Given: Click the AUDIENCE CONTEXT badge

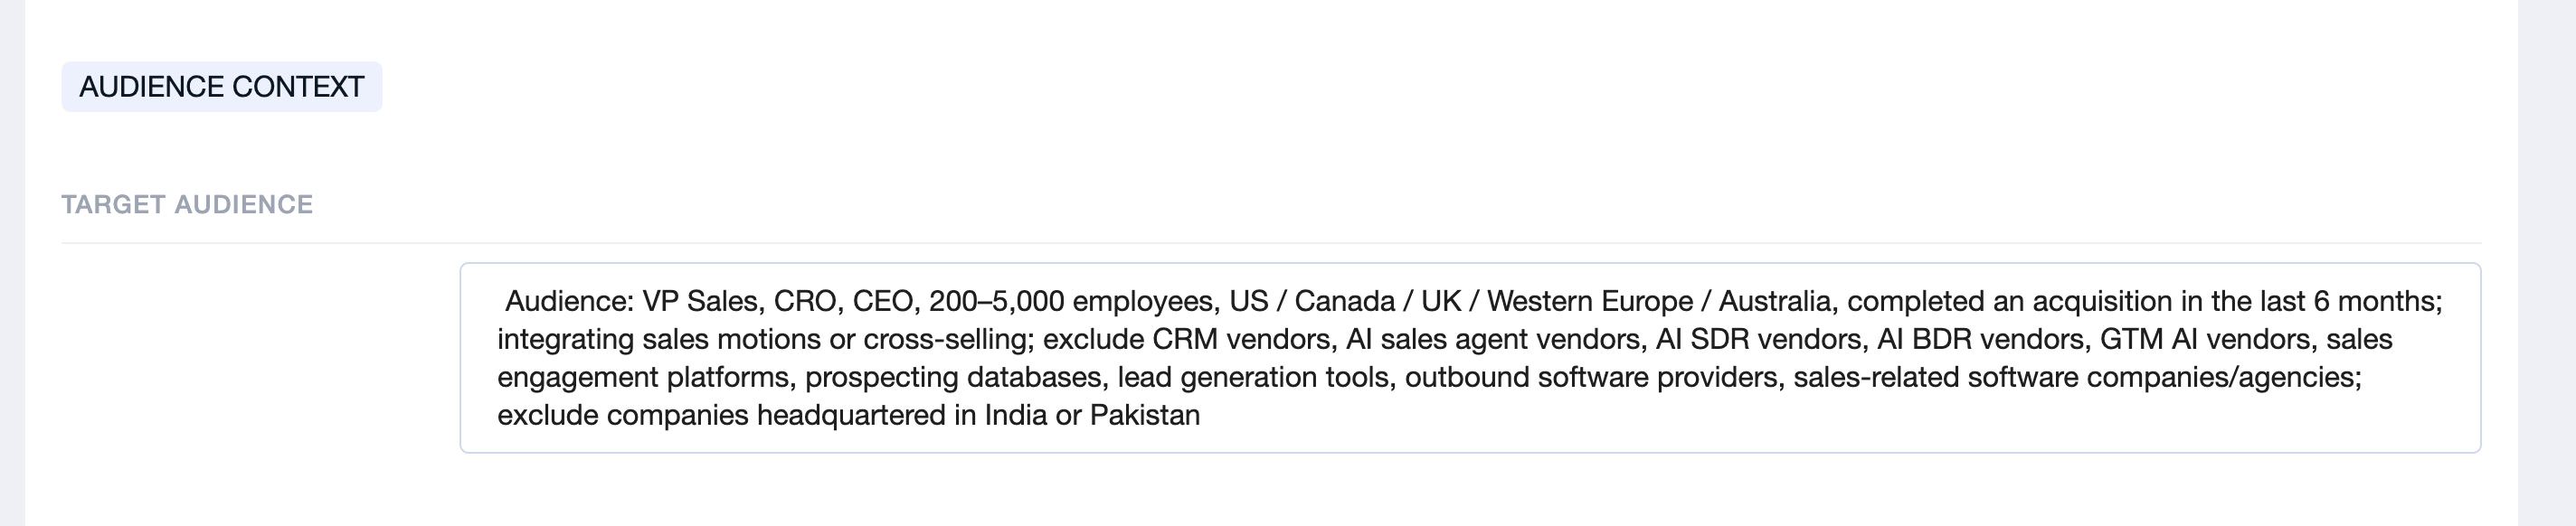Looking at the screenshot, I should tap(221, 87).
